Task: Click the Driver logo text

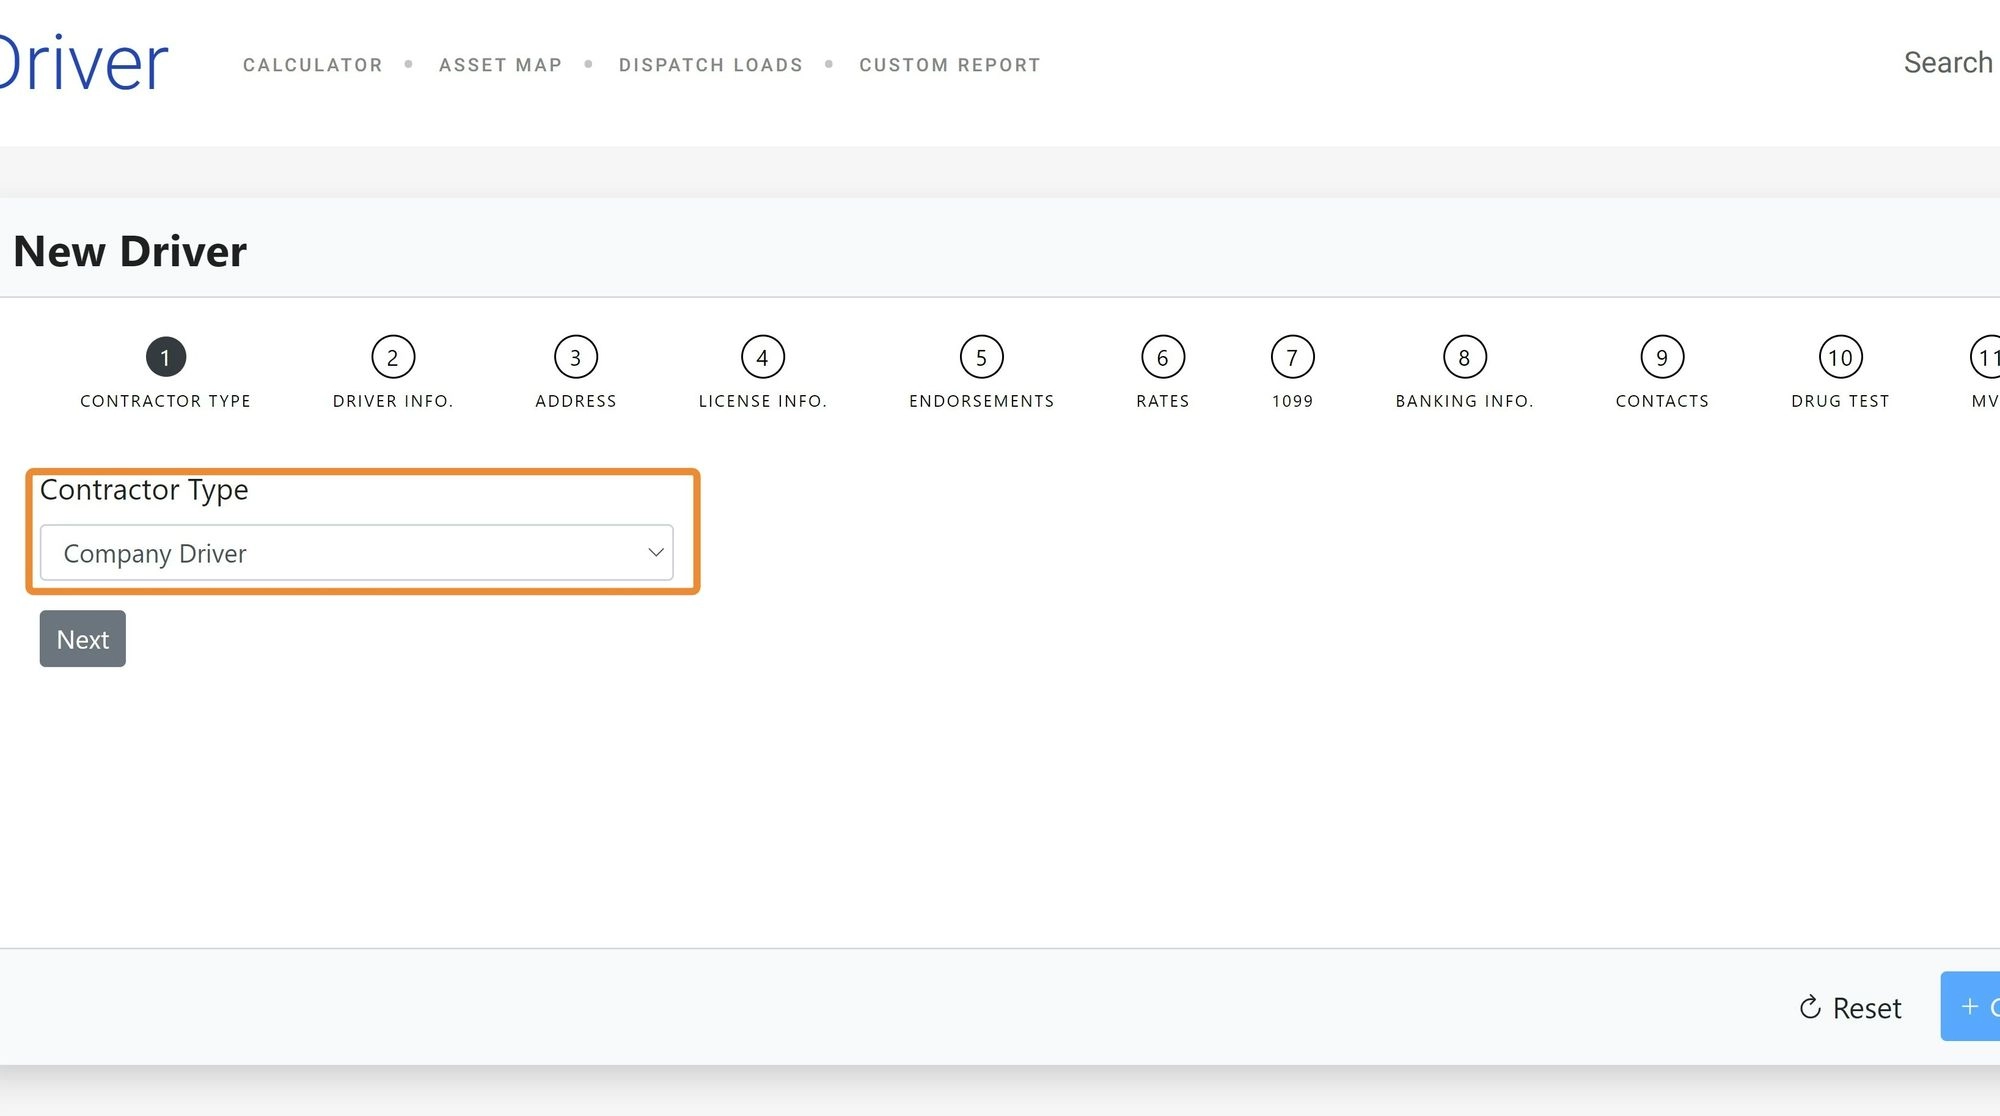Action: [84, 63]
